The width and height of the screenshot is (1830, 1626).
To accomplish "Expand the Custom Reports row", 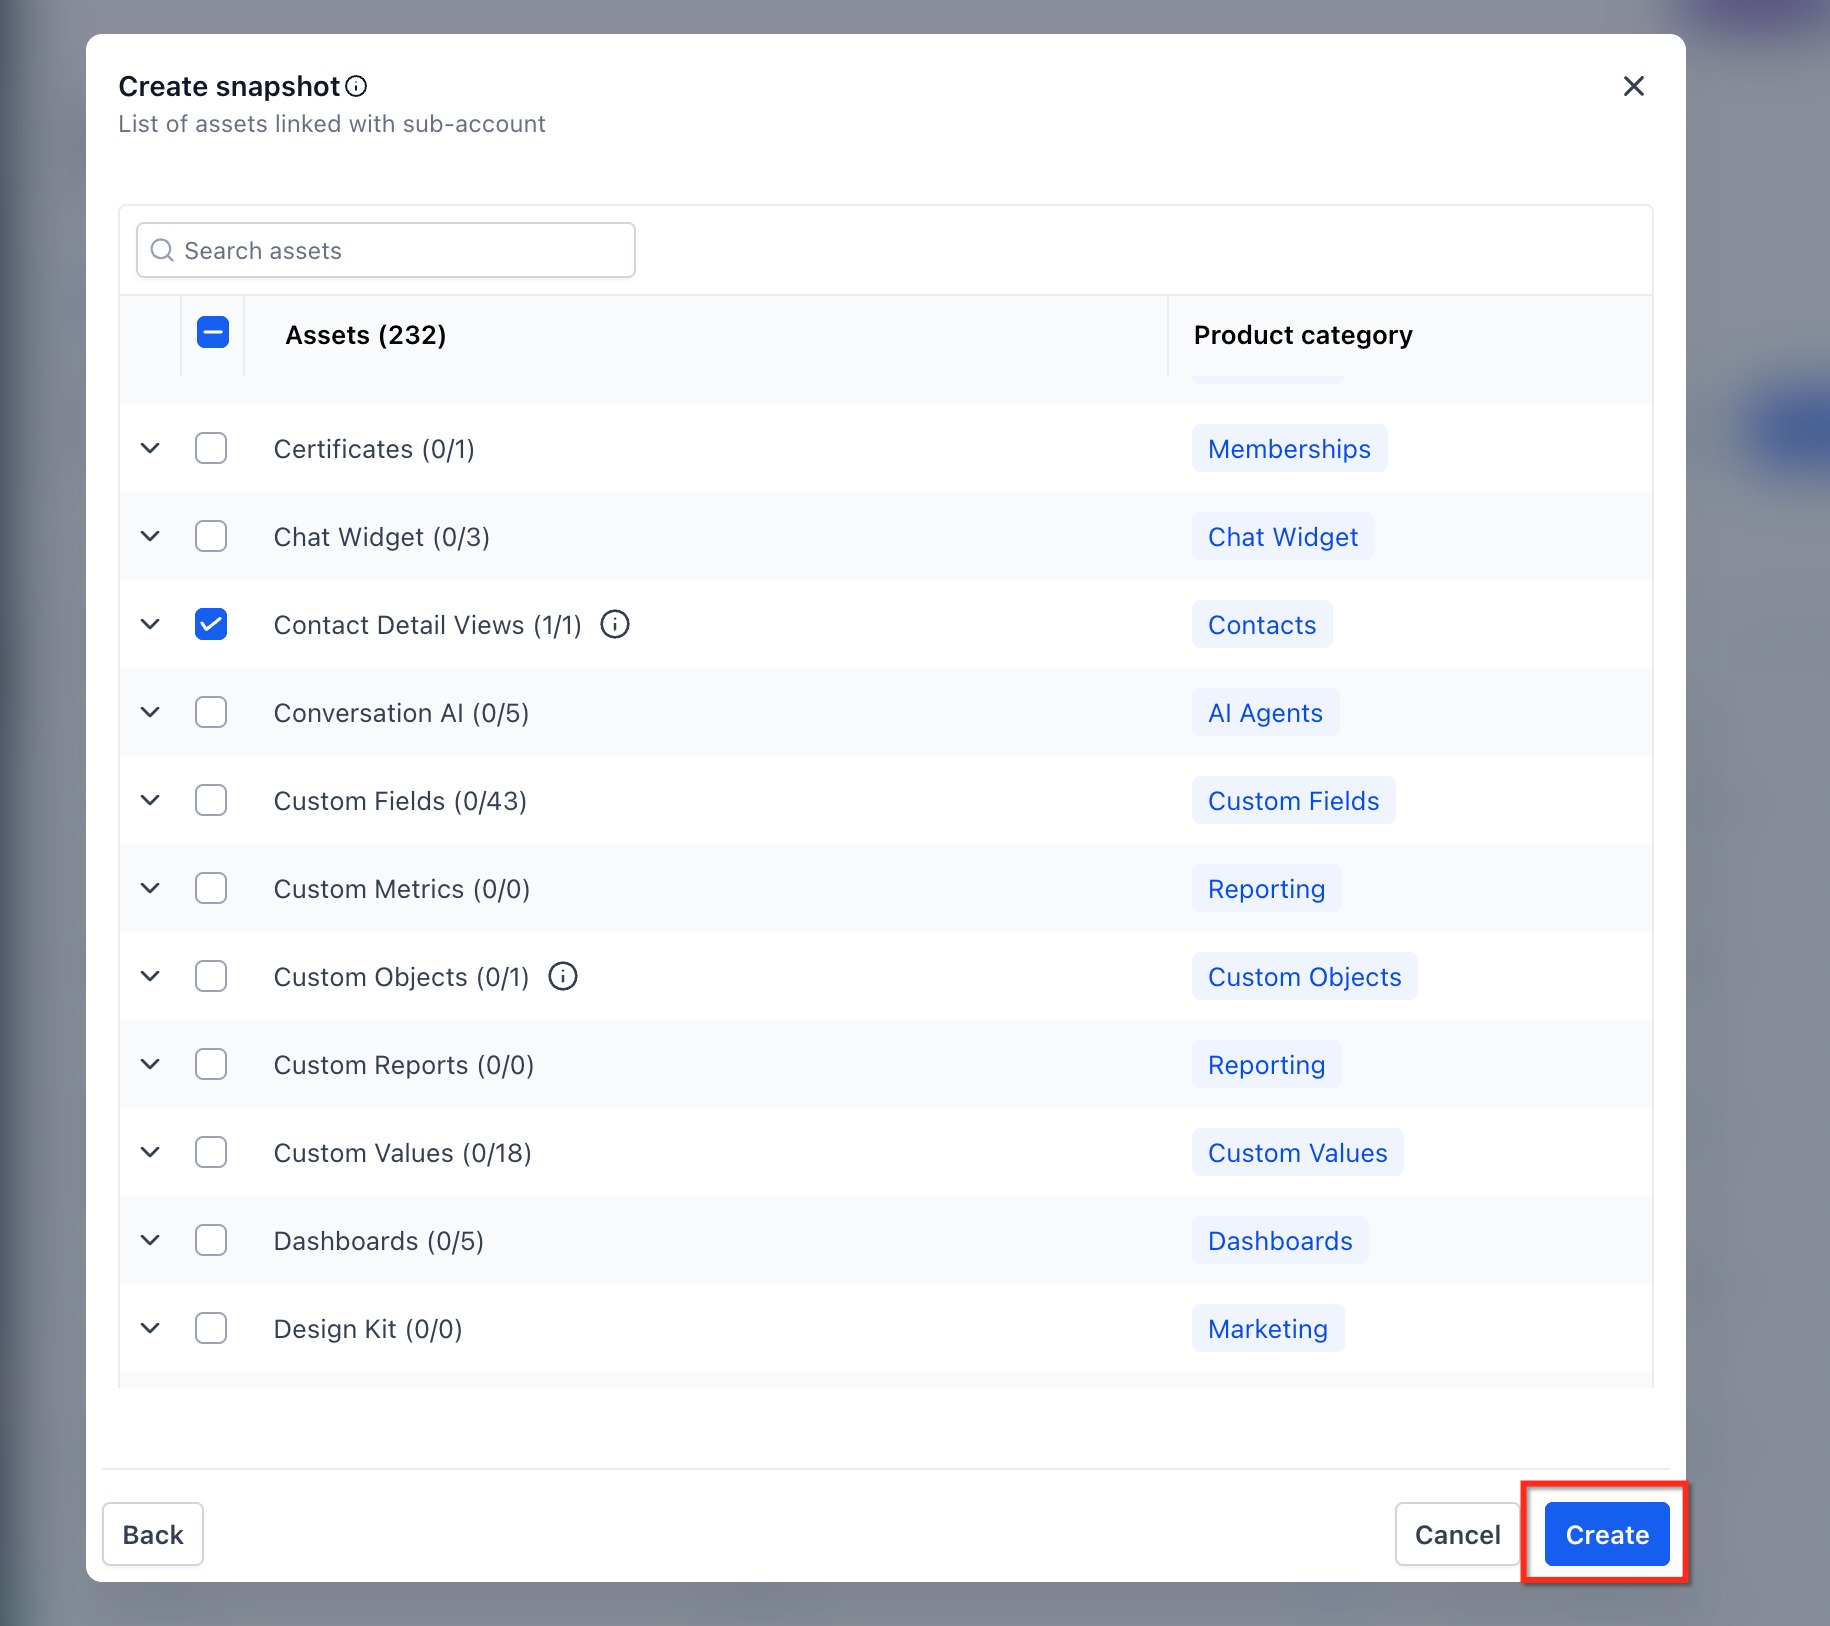I will [150, 1064].
